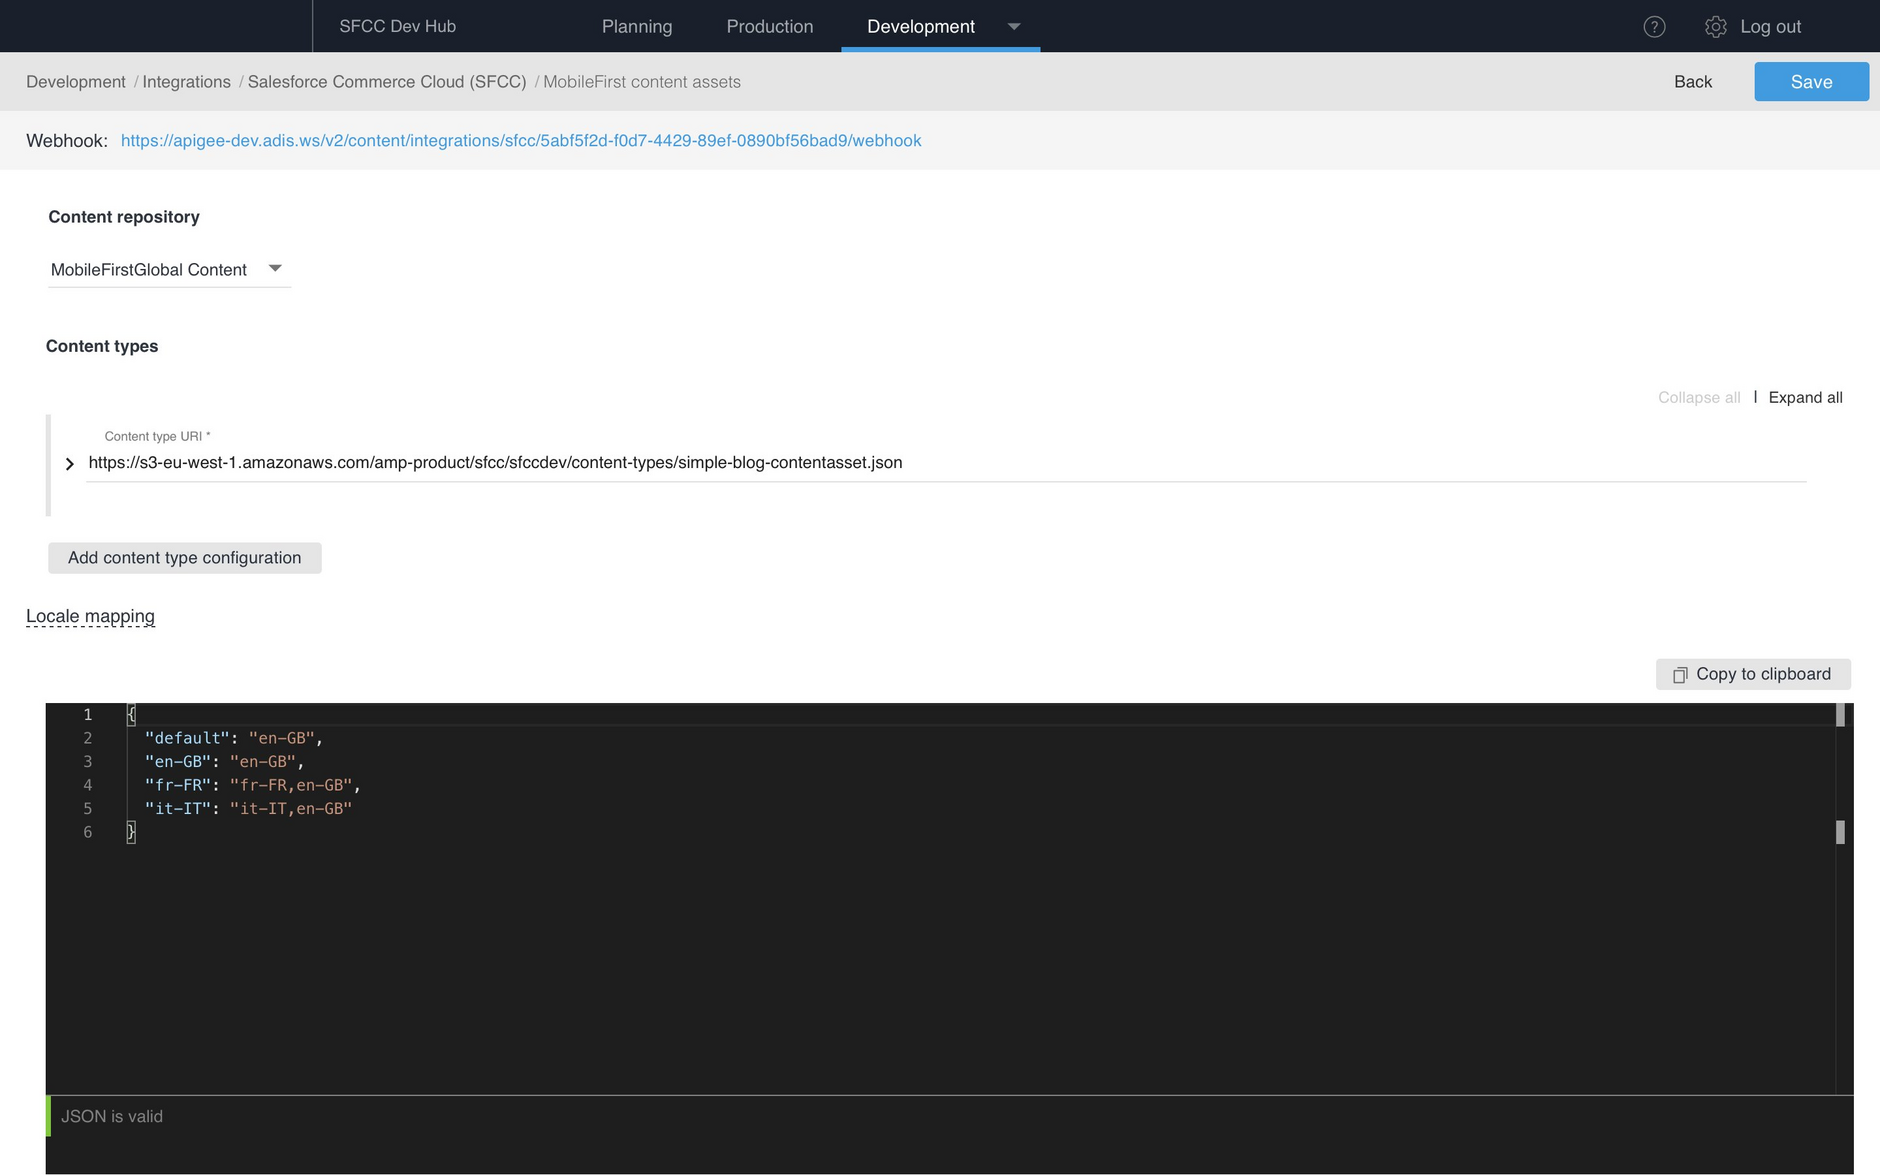Navigate to Development breadcrumb
The height and width of the screenshot is (1175, 1880).
click(76, 82)
